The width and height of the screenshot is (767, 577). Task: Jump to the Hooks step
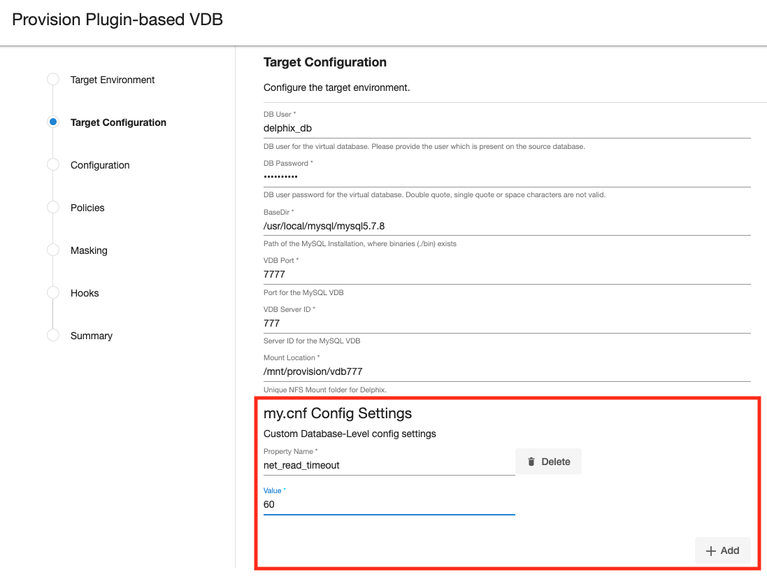pos(85,293)
